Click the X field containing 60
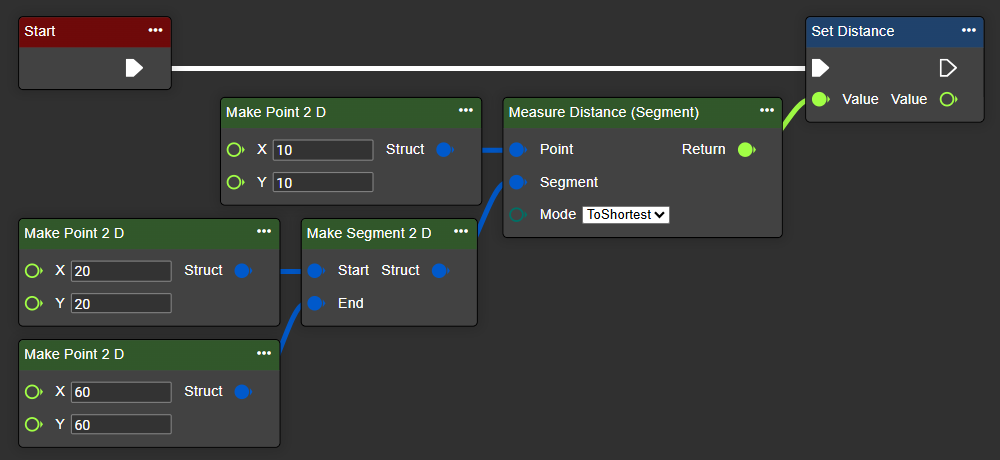The image size is (1000, 460). point(121,392)
